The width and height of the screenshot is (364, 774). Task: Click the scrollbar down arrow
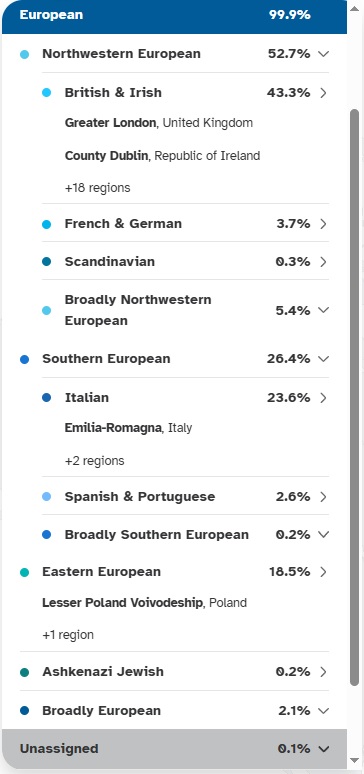click(x=355, y=760)
